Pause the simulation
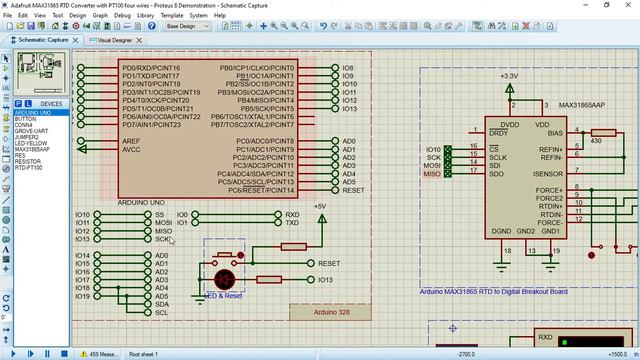Image resolution: width=640 pixels, height=360 pixels. (47, 354)
